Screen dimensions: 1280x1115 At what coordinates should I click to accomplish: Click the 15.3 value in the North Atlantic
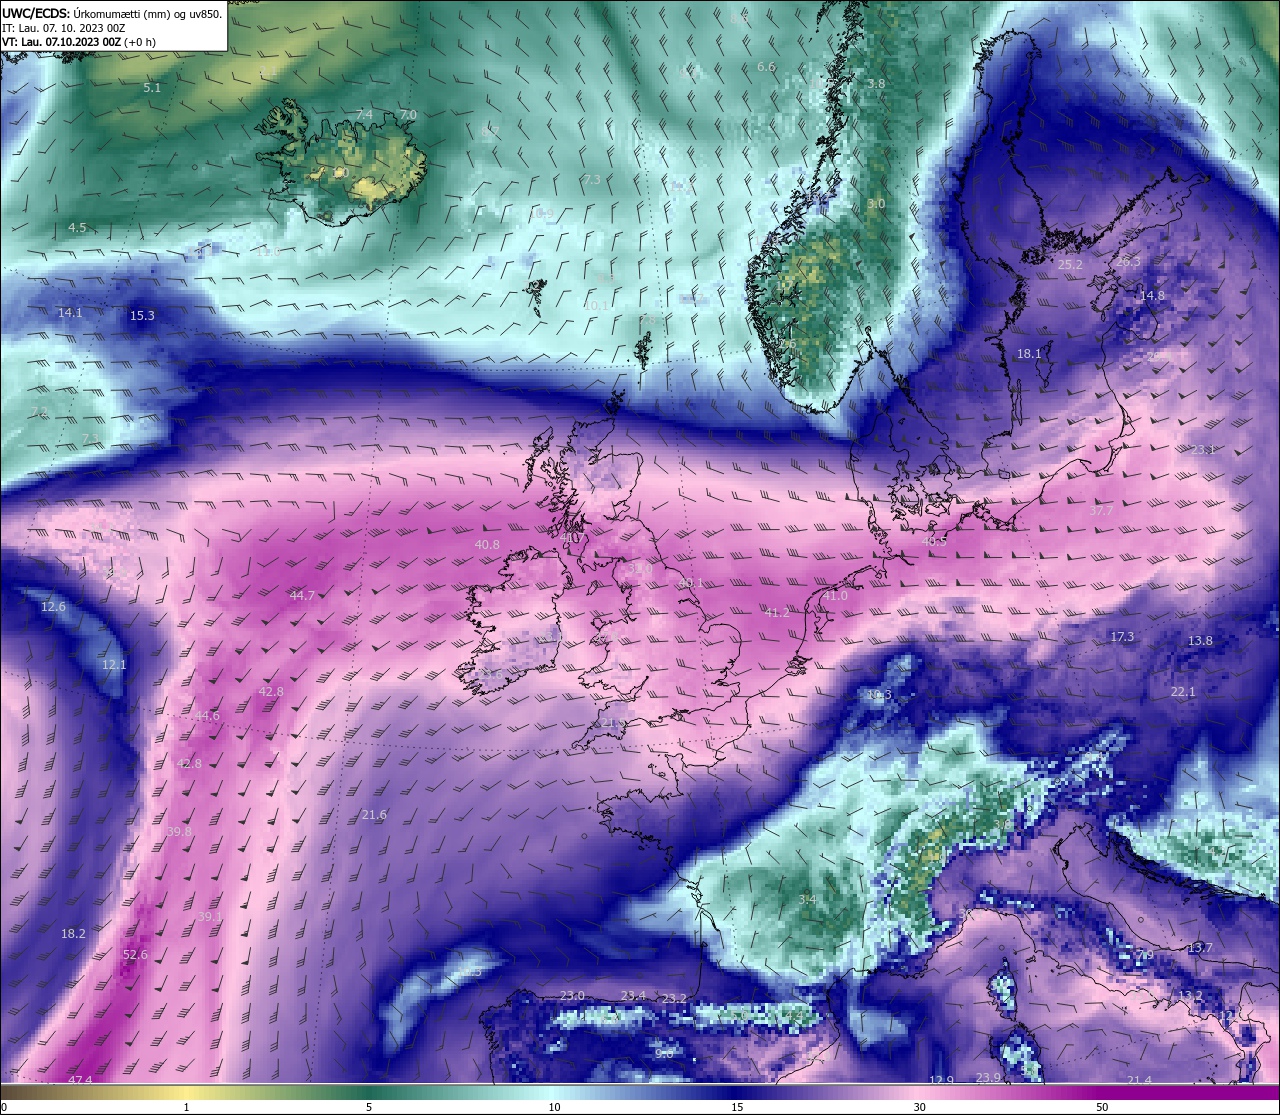142,316
